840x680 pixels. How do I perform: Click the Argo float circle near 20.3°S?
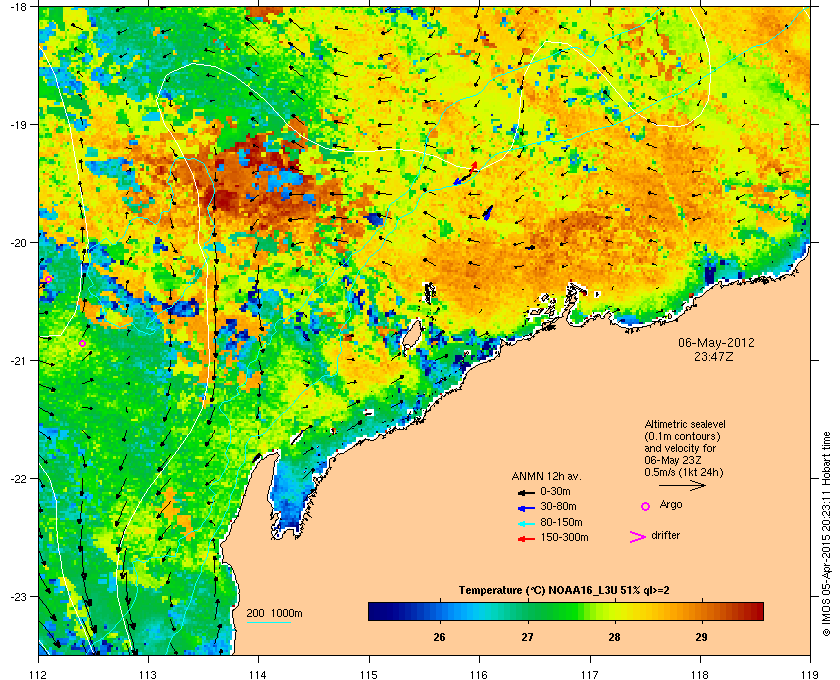point(48,279)
